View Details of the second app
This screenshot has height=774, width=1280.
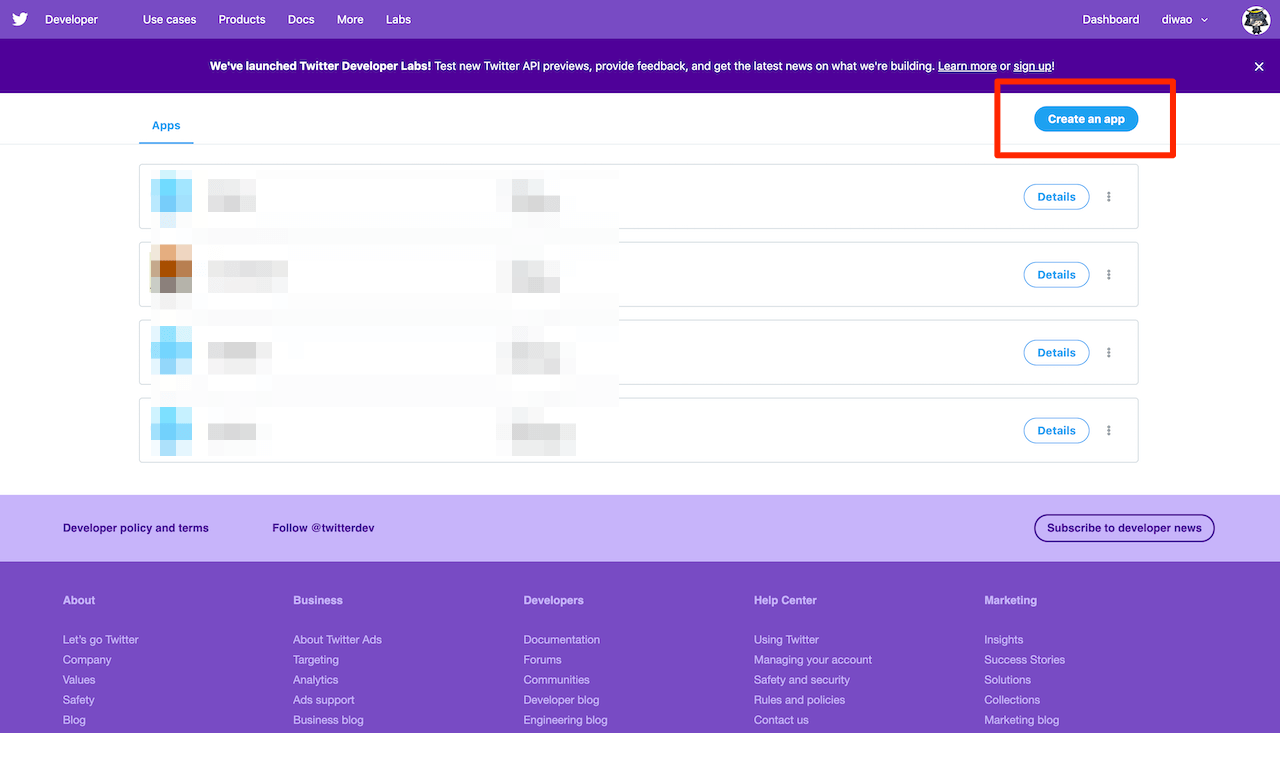[1056, 275]
